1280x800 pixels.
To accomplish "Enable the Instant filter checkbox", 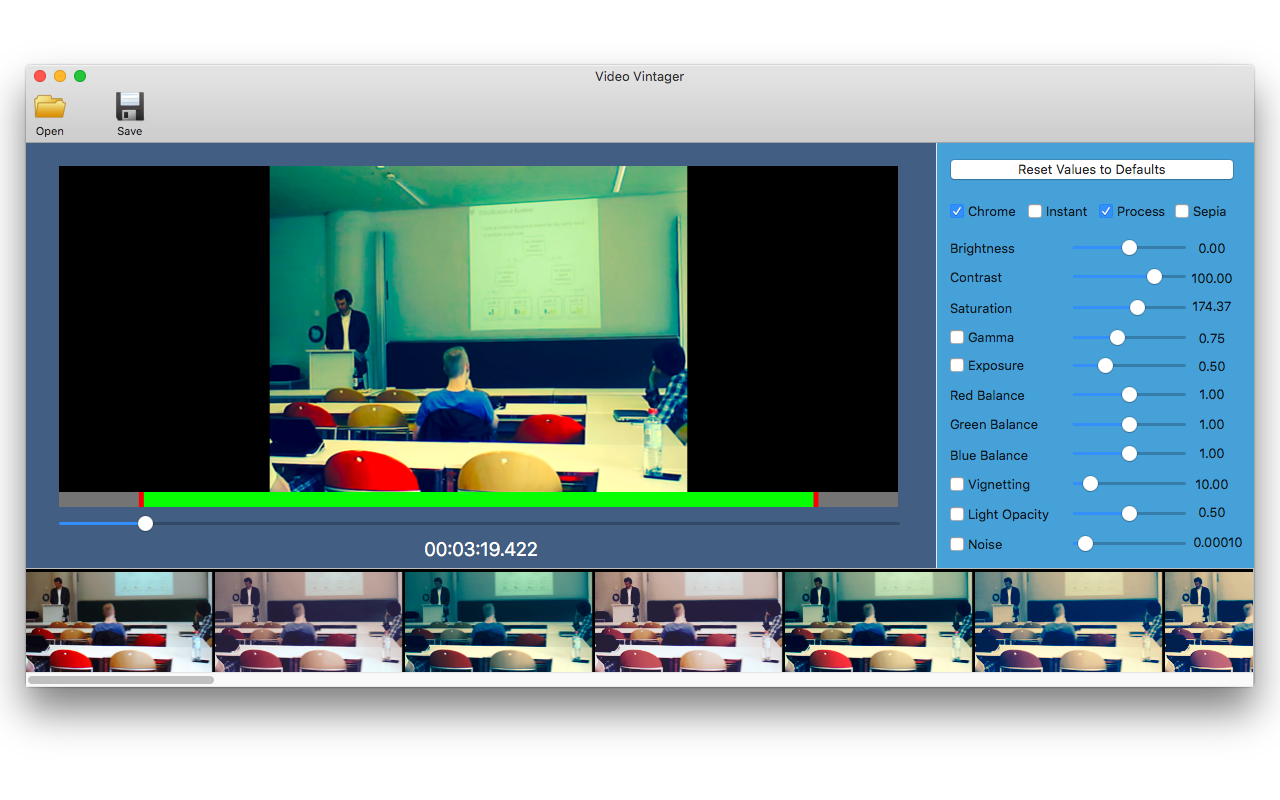I will (x=1035, y=211).
